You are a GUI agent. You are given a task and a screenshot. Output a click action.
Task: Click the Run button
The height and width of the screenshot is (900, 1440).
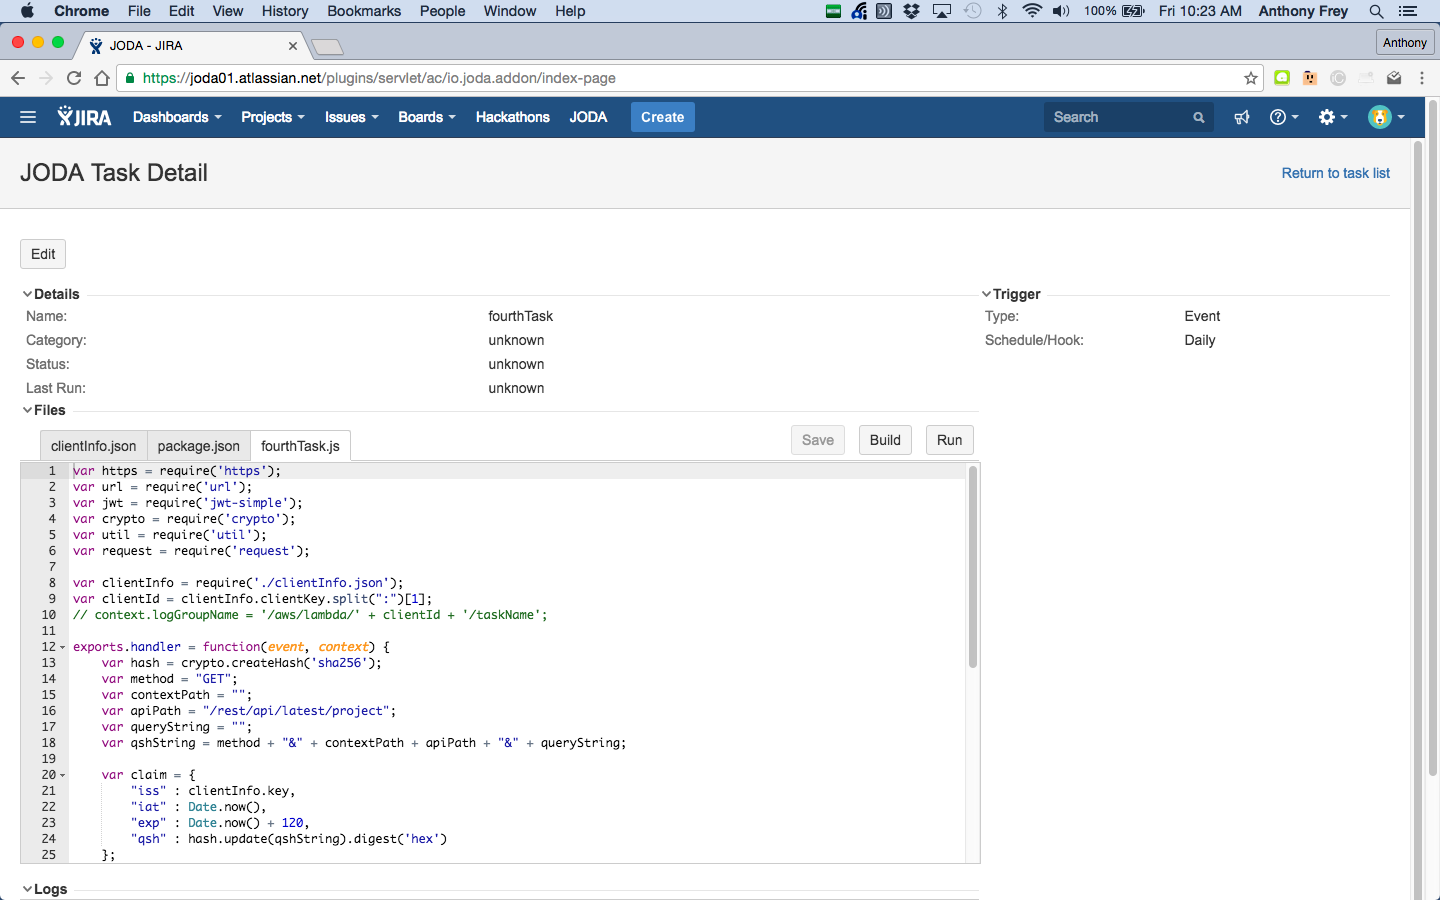pyautogui.click(x=950, y=440)
